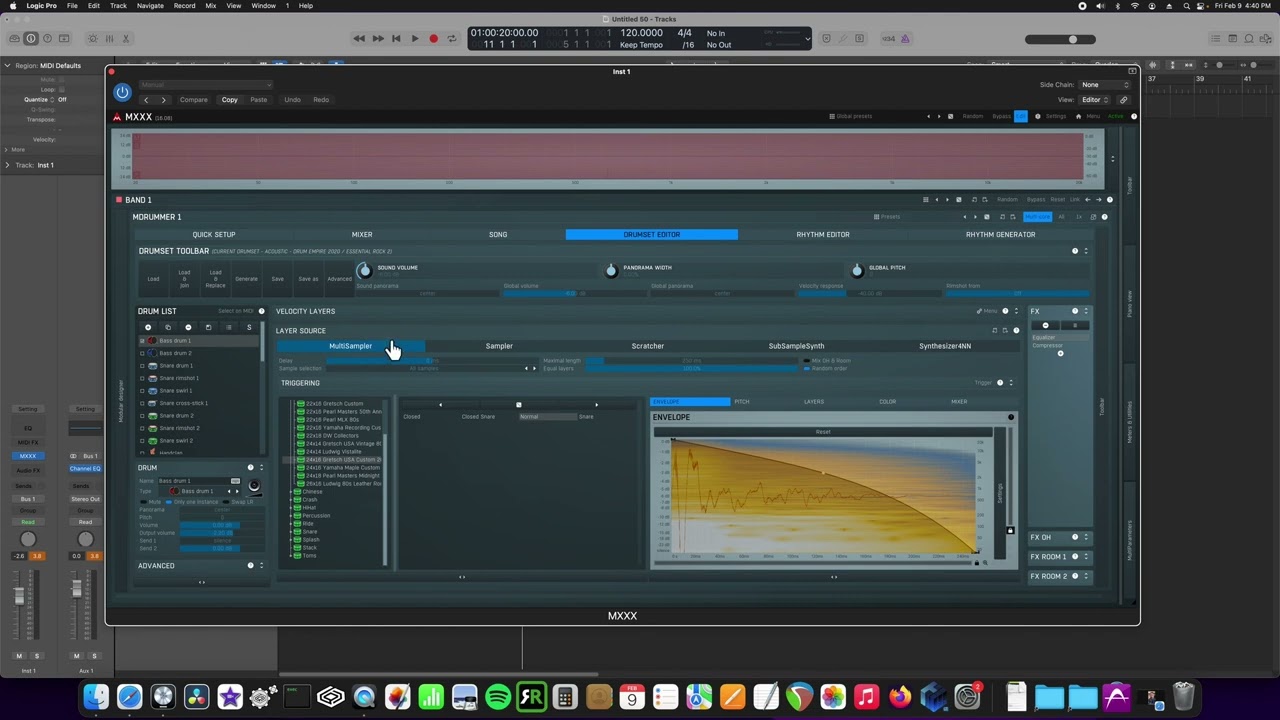Click Generate in Drumset toolbar
The image size is (1280, 720).
(x=246, y=279)
